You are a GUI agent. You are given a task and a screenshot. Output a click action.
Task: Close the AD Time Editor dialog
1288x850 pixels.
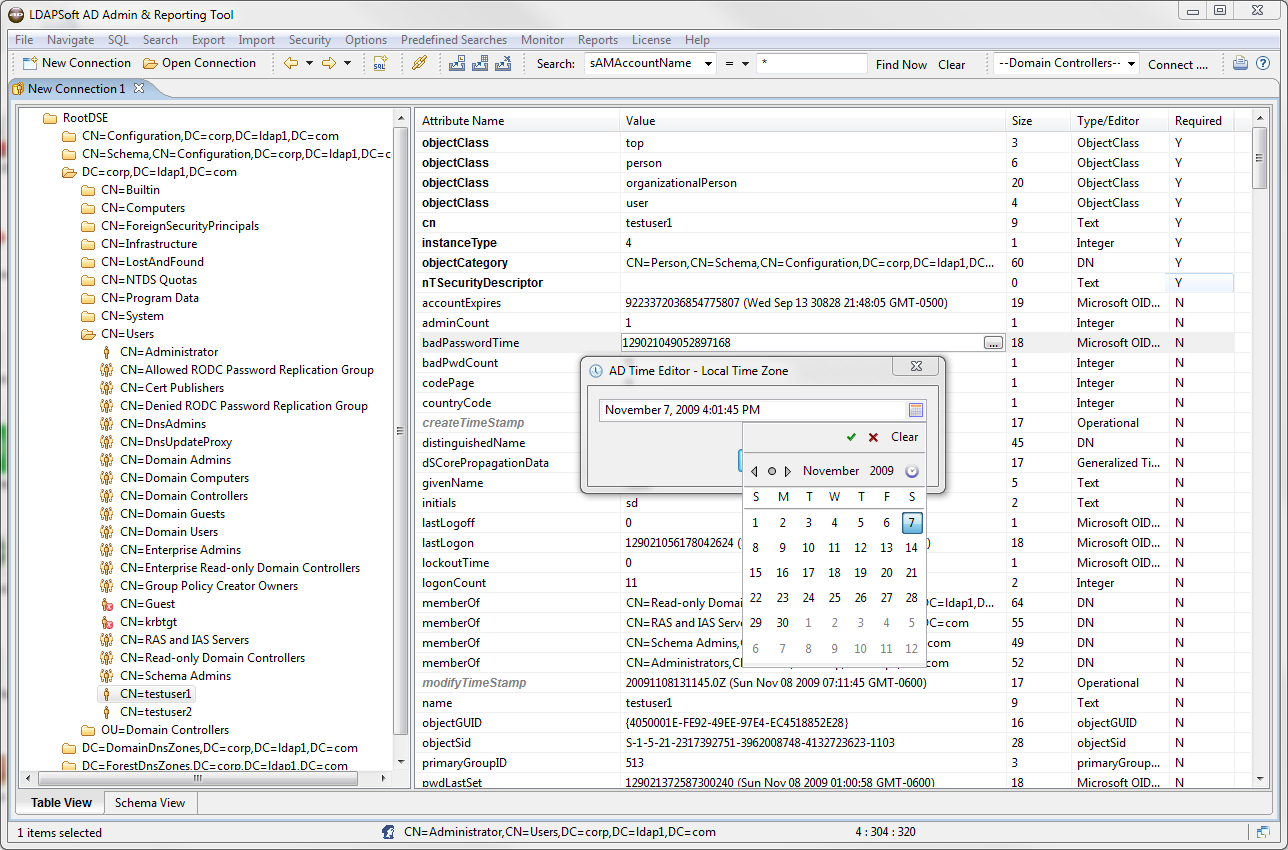tap(915, 368)
